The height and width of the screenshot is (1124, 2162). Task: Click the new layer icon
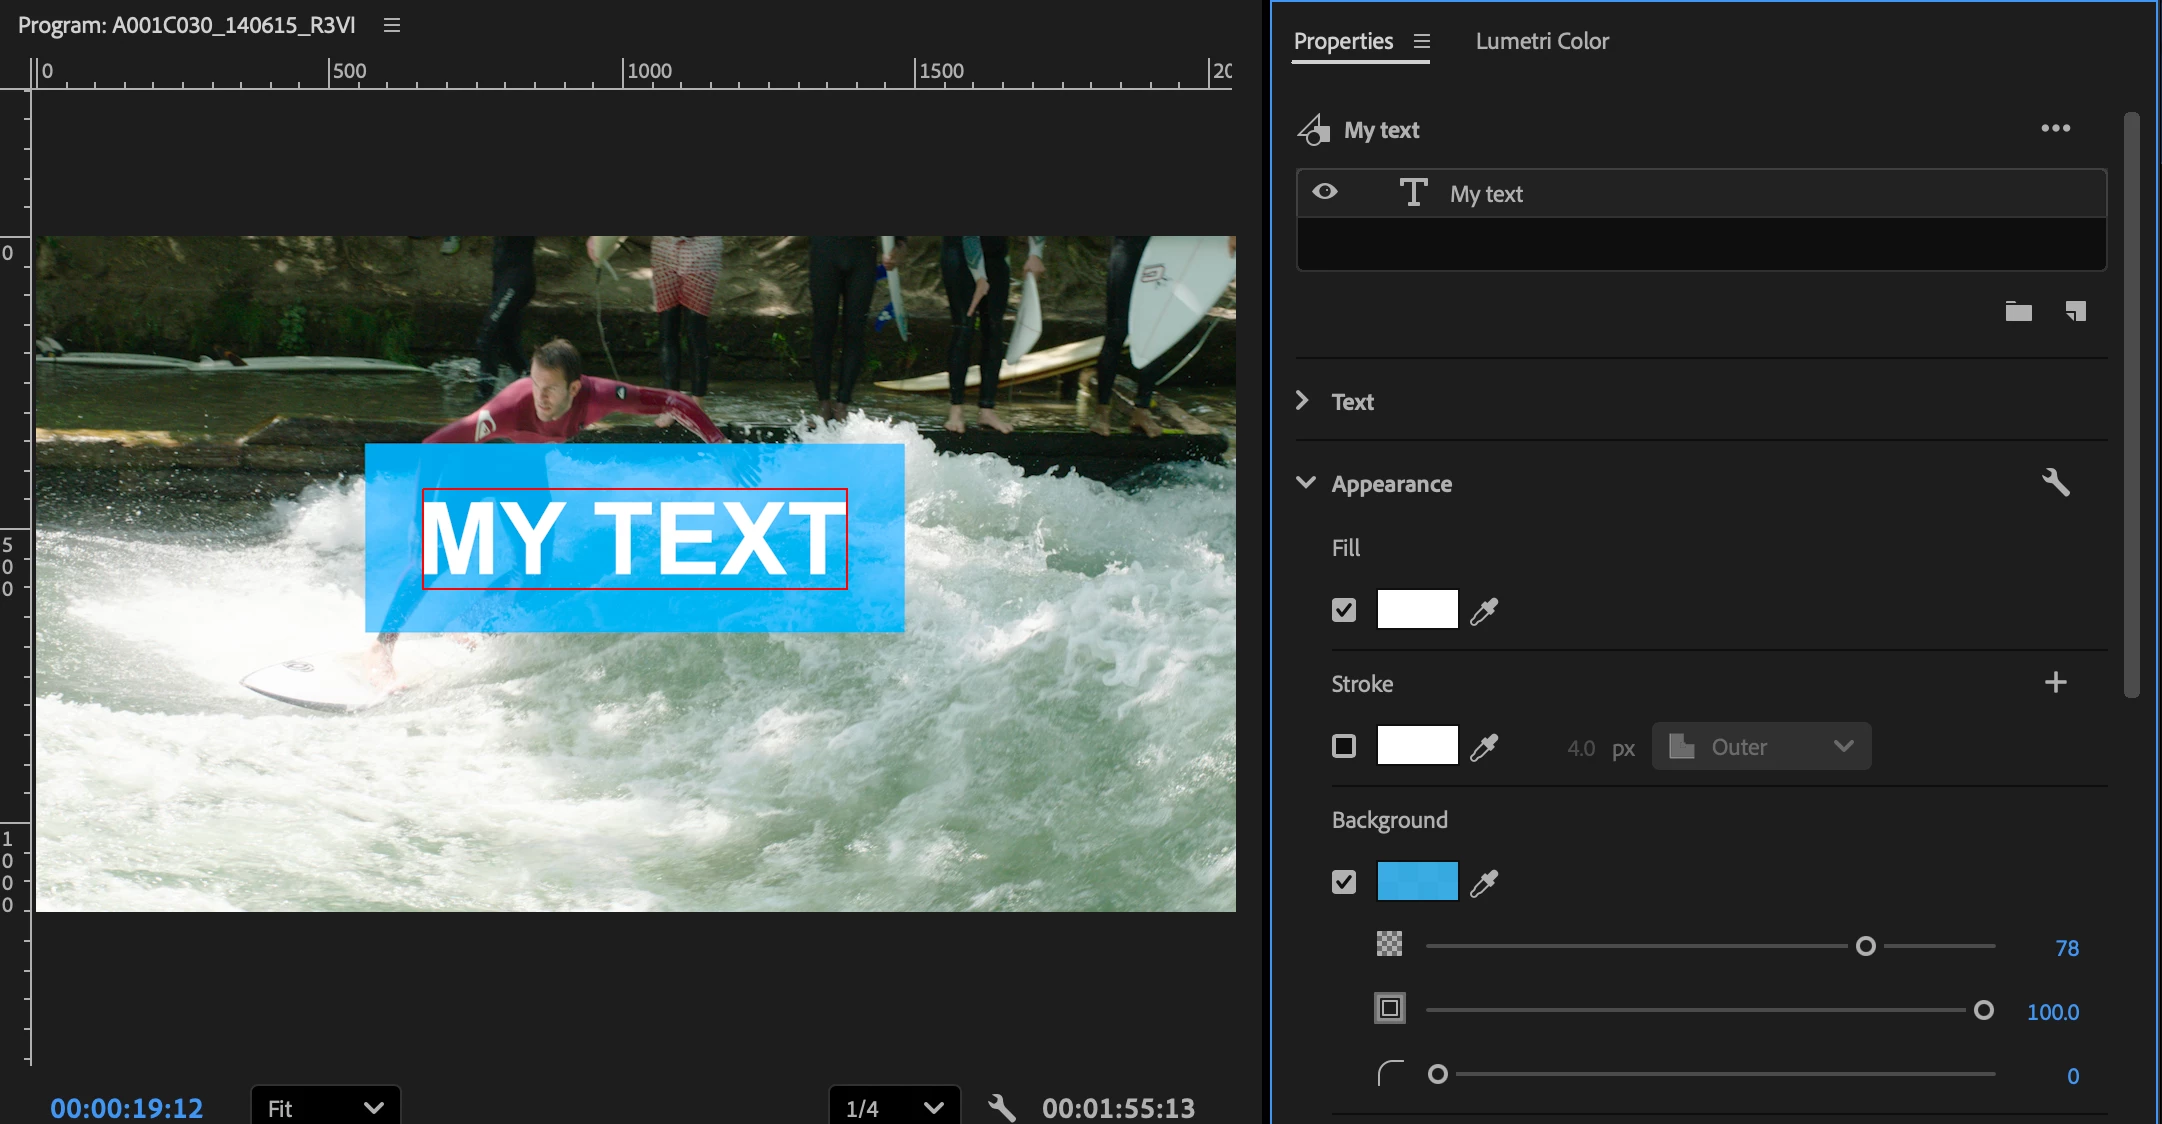coord(2076,312)
